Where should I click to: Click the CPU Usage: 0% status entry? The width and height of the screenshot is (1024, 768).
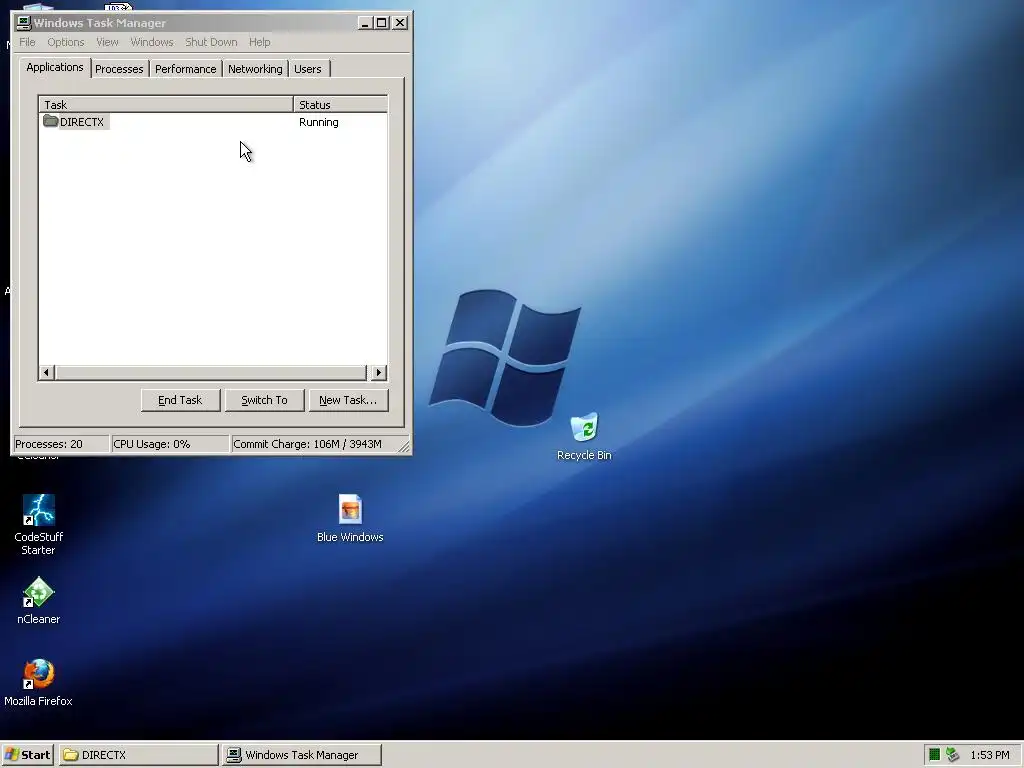[170, 444]
